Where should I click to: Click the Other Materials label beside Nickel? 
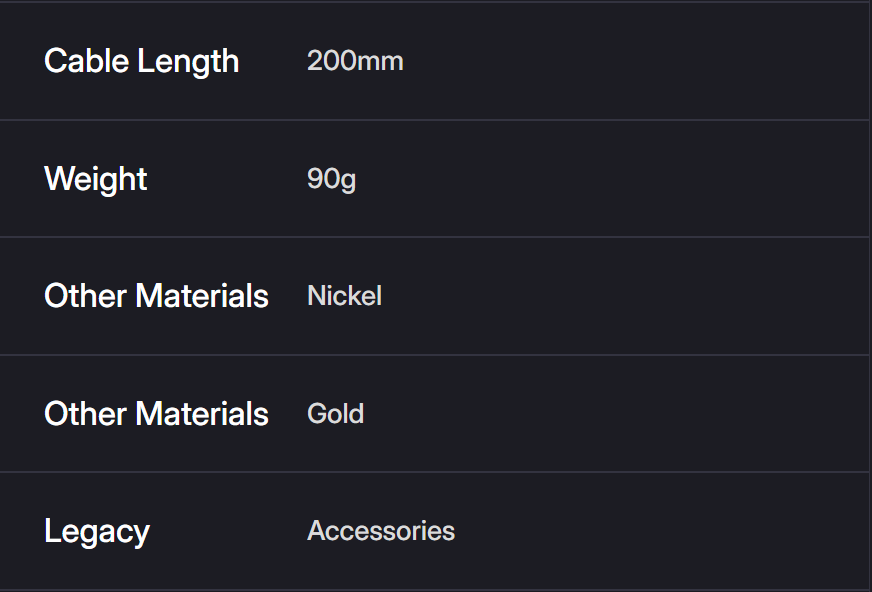point(156,296)
